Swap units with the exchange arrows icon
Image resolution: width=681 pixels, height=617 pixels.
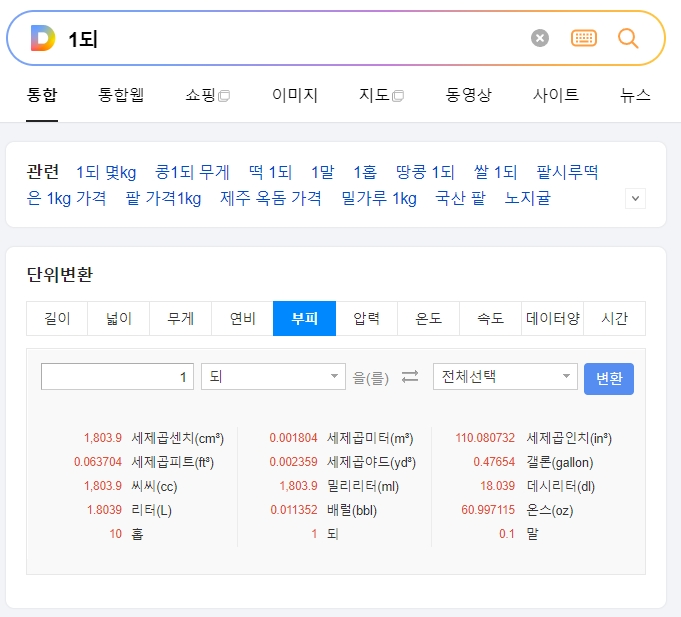(x=410, y=376)
